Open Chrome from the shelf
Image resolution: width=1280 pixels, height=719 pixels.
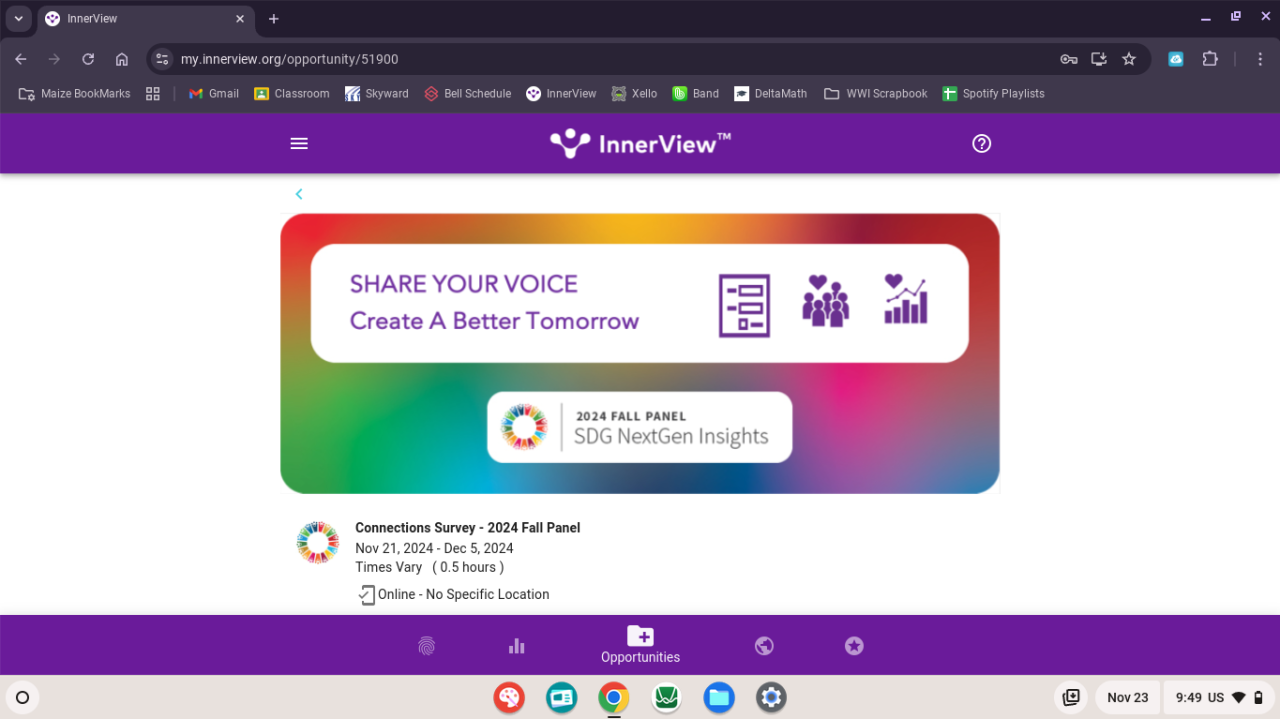coord(614,697)
